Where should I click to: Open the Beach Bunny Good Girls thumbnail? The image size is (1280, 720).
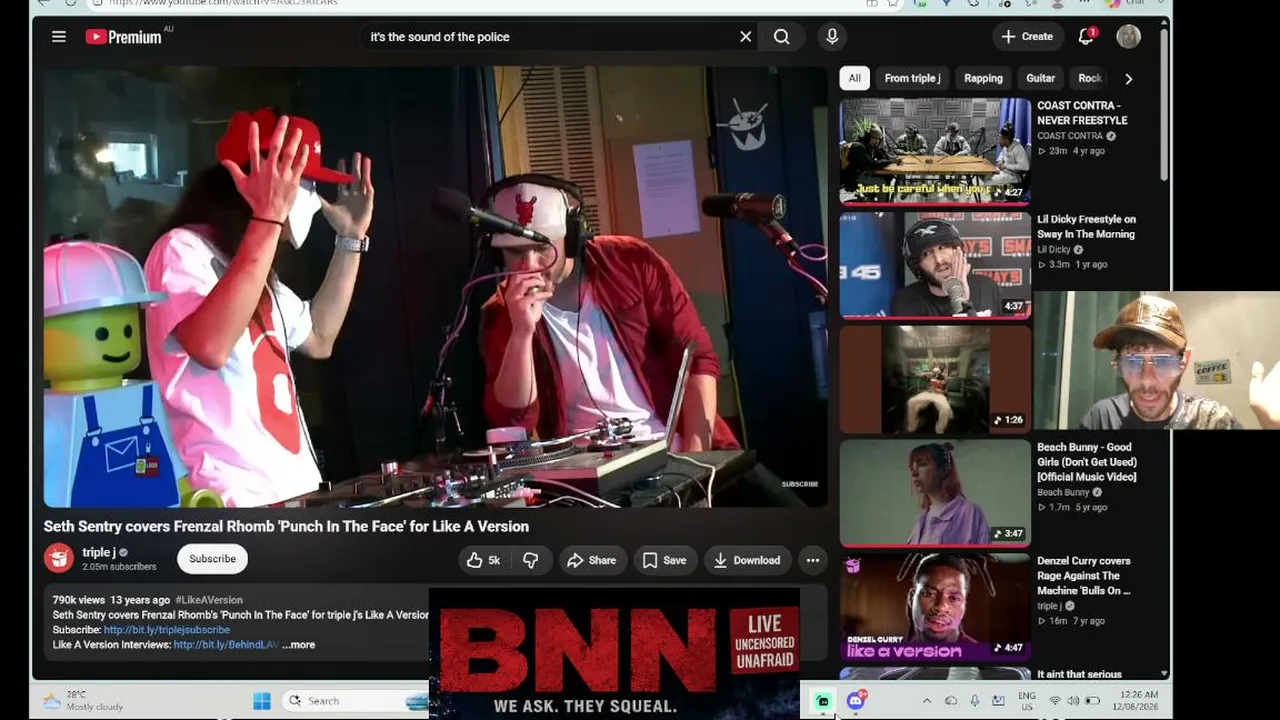935,493
